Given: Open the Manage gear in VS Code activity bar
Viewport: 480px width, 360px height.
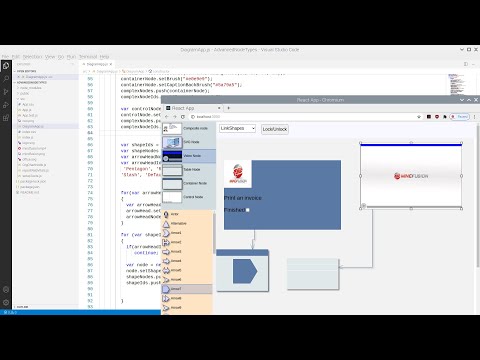Looking at the screenshot, I should point(6,302).
